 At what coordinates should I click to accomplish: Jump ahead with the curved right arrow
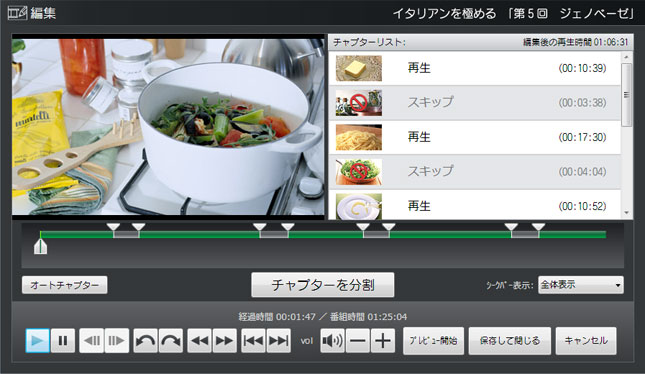point(171,341)
